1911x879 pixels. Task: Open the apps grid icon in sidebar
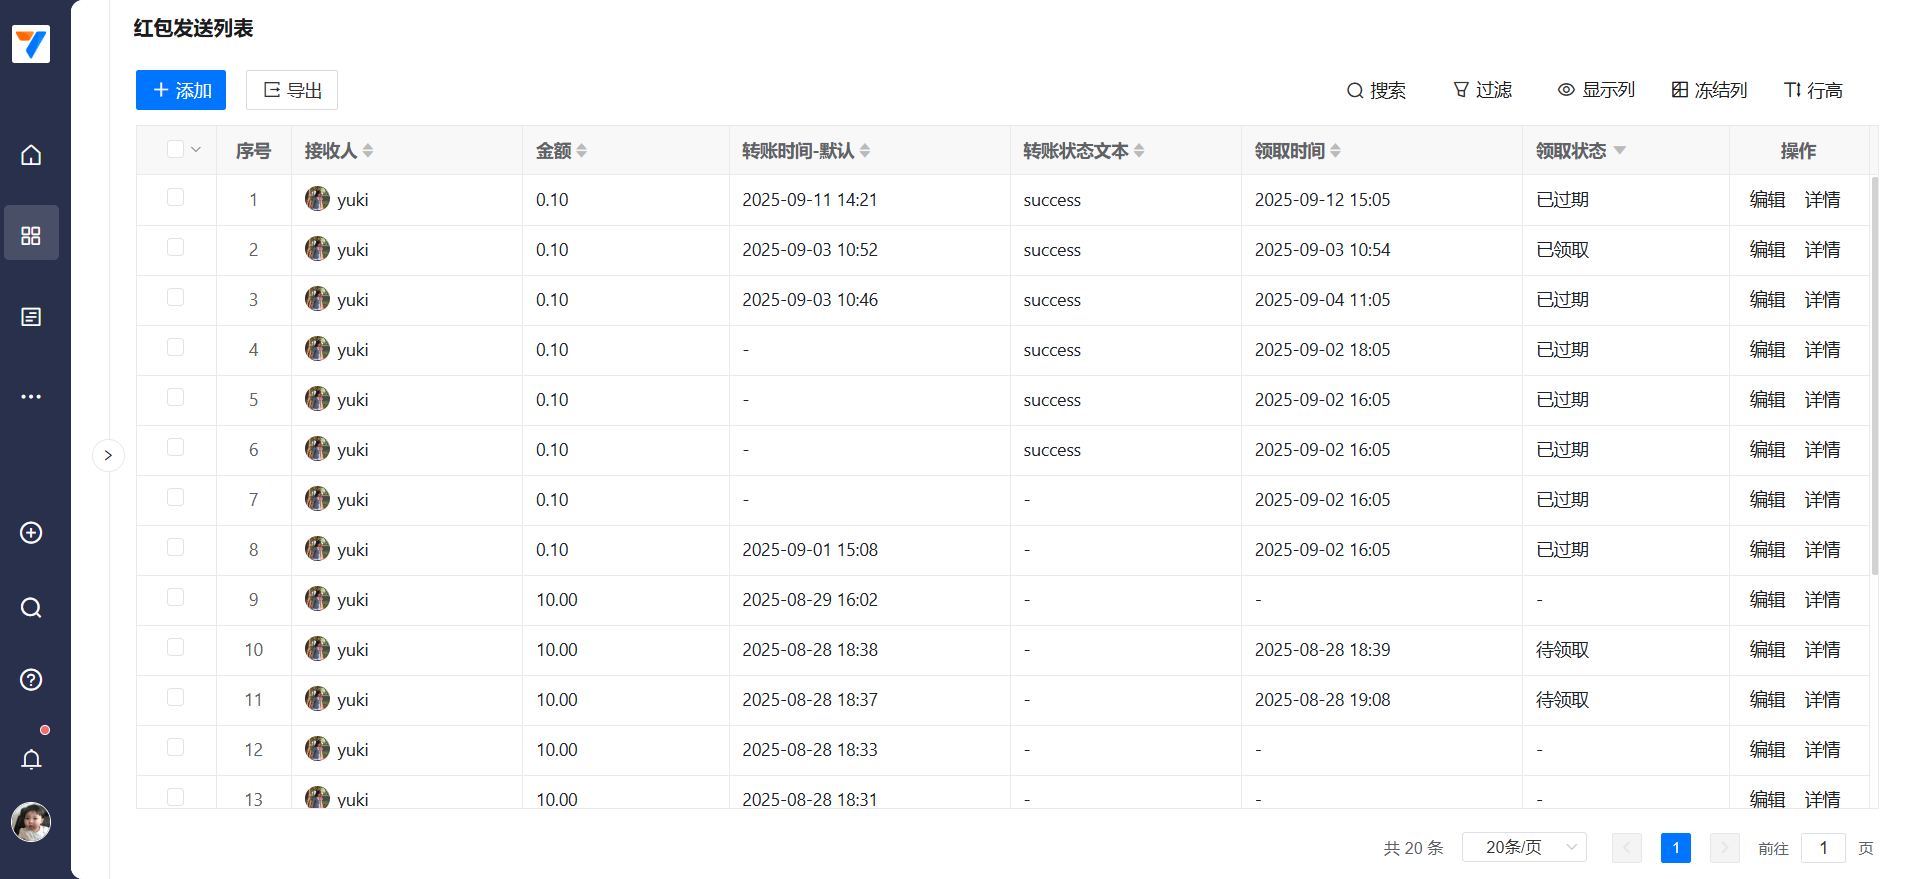[31, 235]
